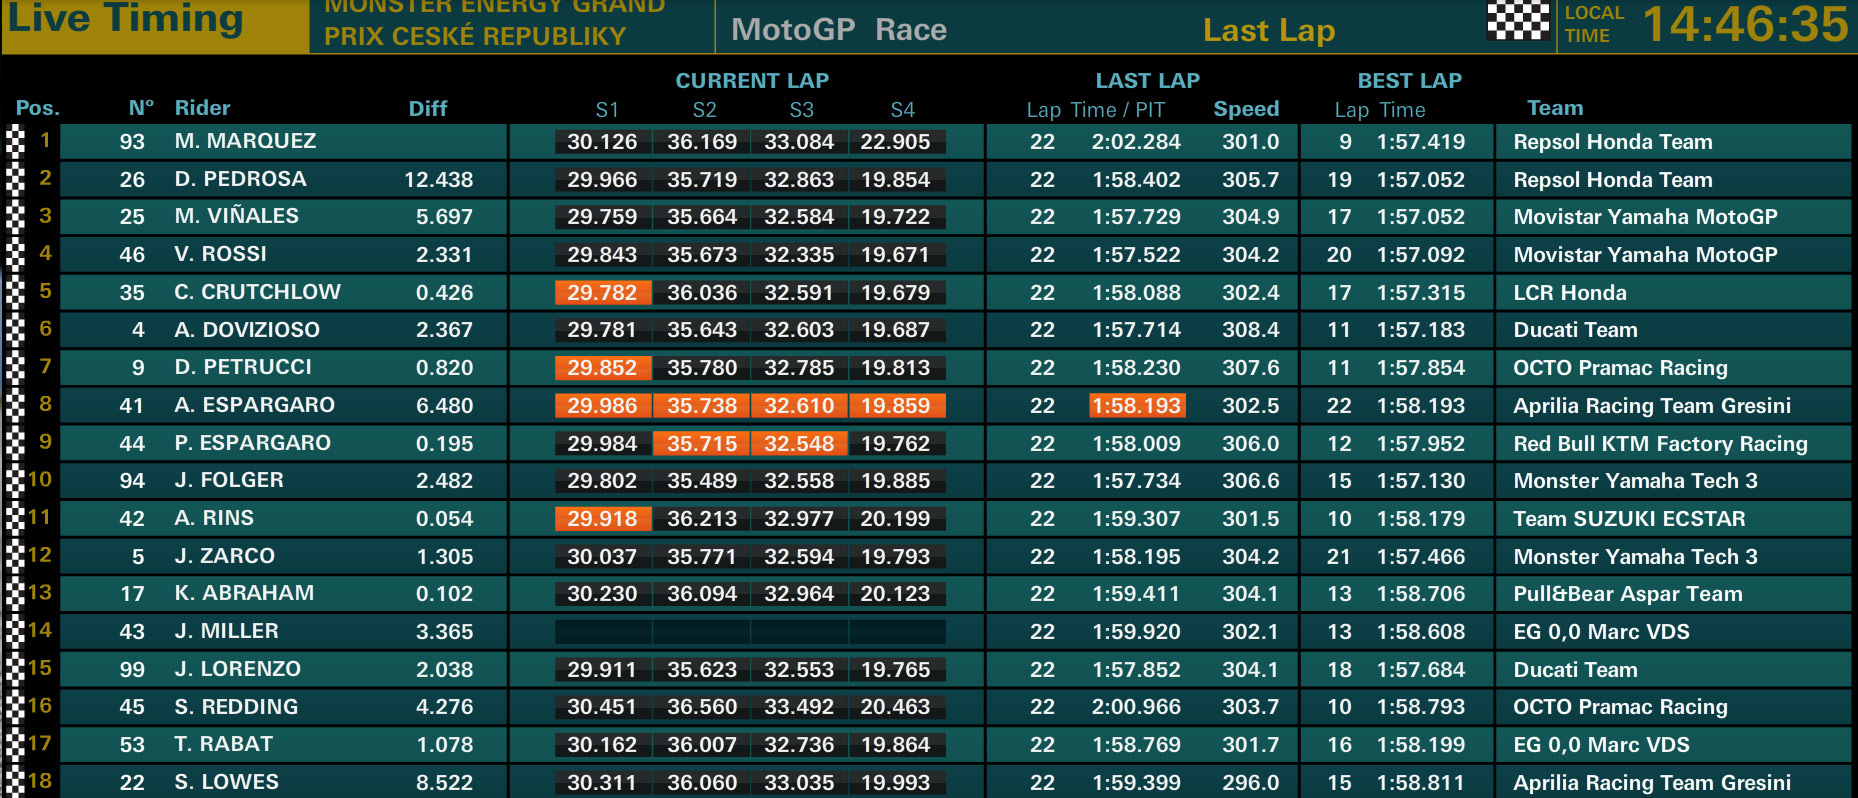
Task: Select rider M. MARQUEZ in the list
Action: 245,141
